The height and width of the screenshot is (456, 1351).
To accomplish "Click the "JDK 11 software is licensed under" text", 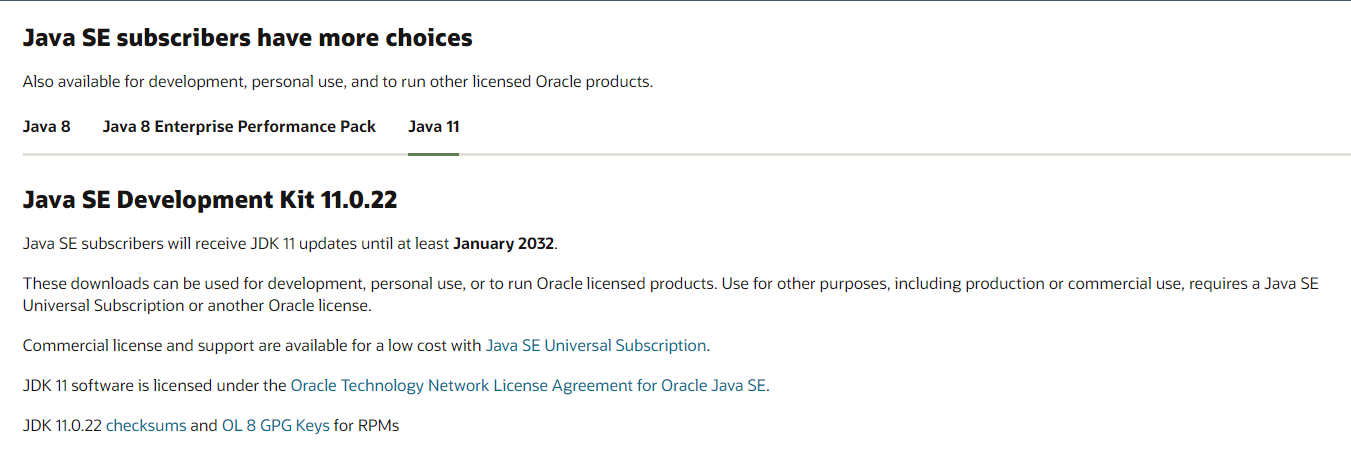I will (x=155, y=386).
